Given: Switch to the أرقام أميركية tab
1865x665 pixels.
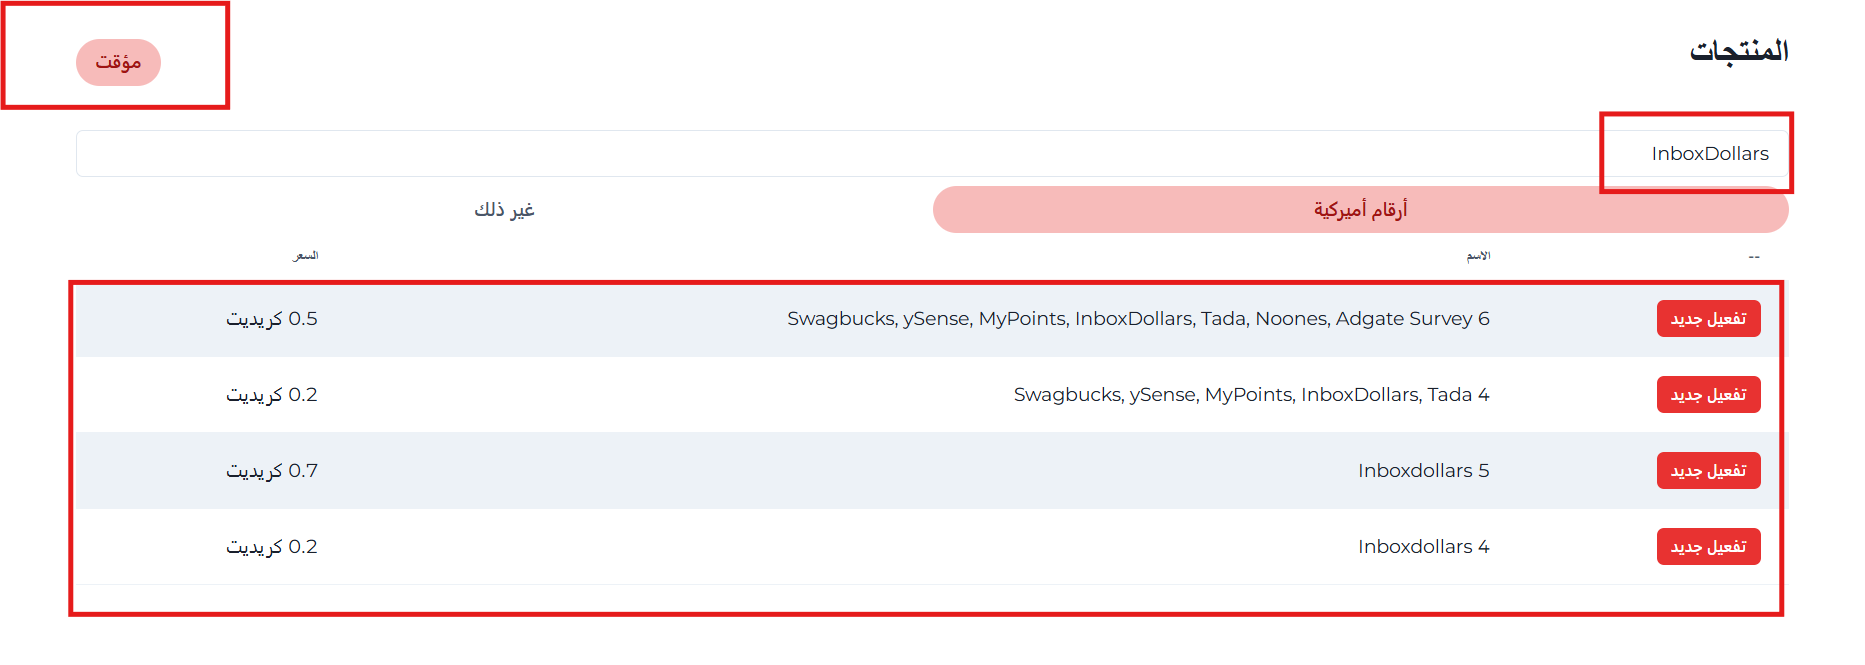Looking at the screenshot, I should [x=1360, y=210].
